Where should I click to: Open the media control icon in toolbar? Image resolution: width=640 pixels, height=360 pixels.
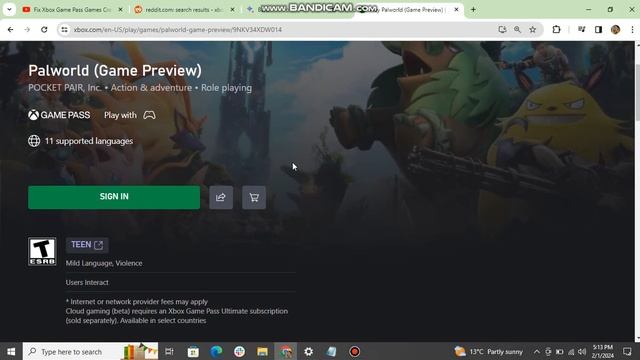point(582,29)
